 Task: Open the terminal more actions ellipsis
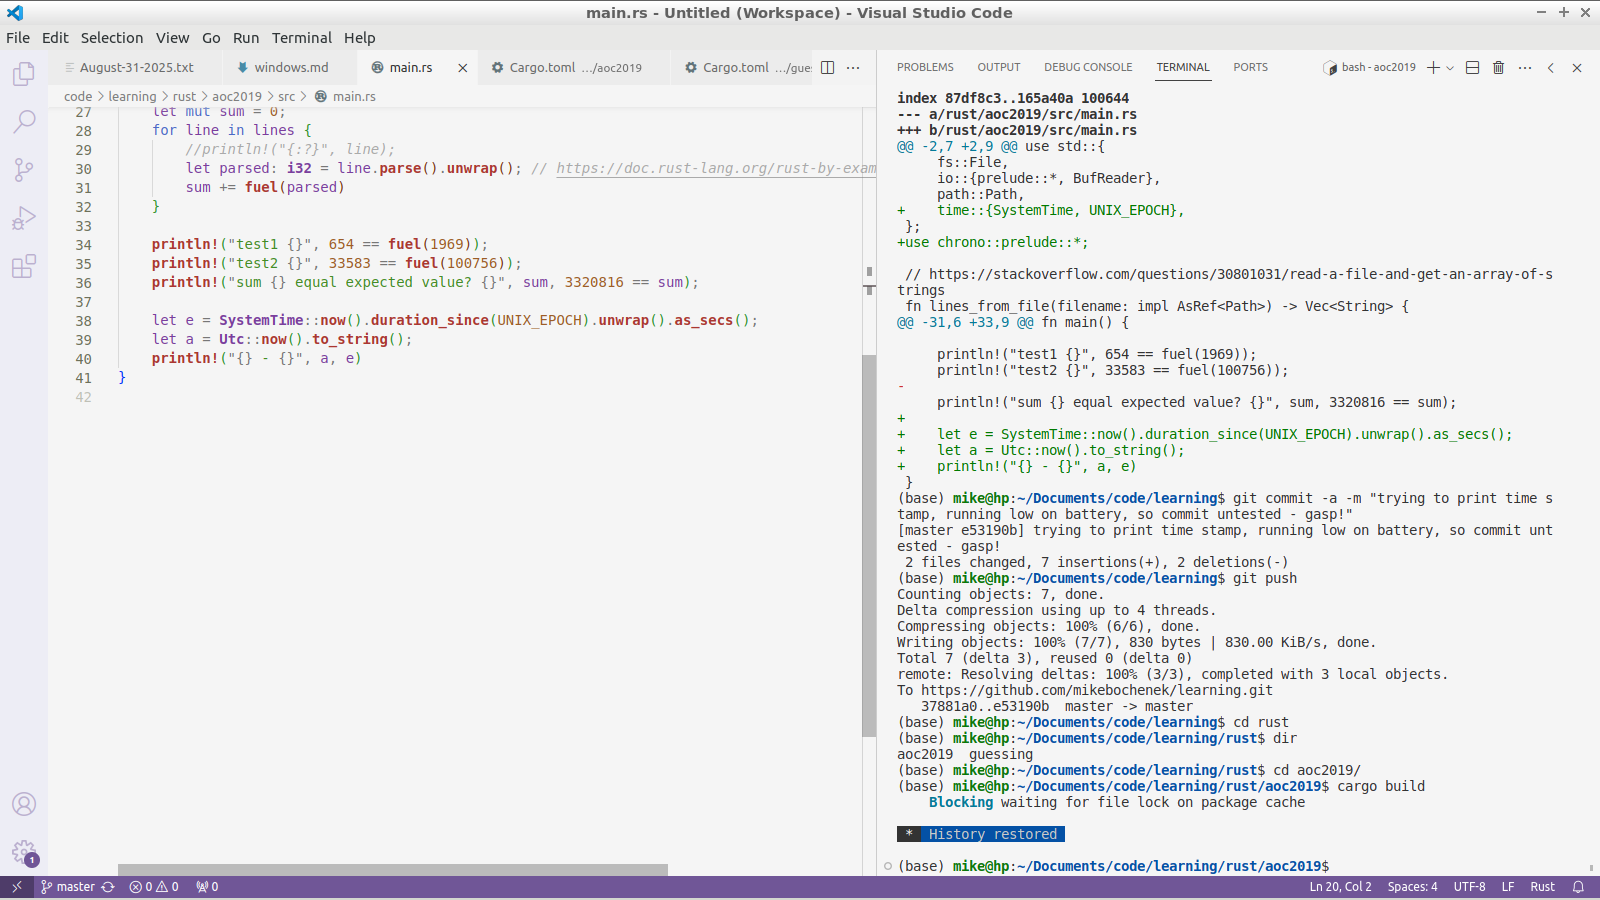[x=1524, y=67]
